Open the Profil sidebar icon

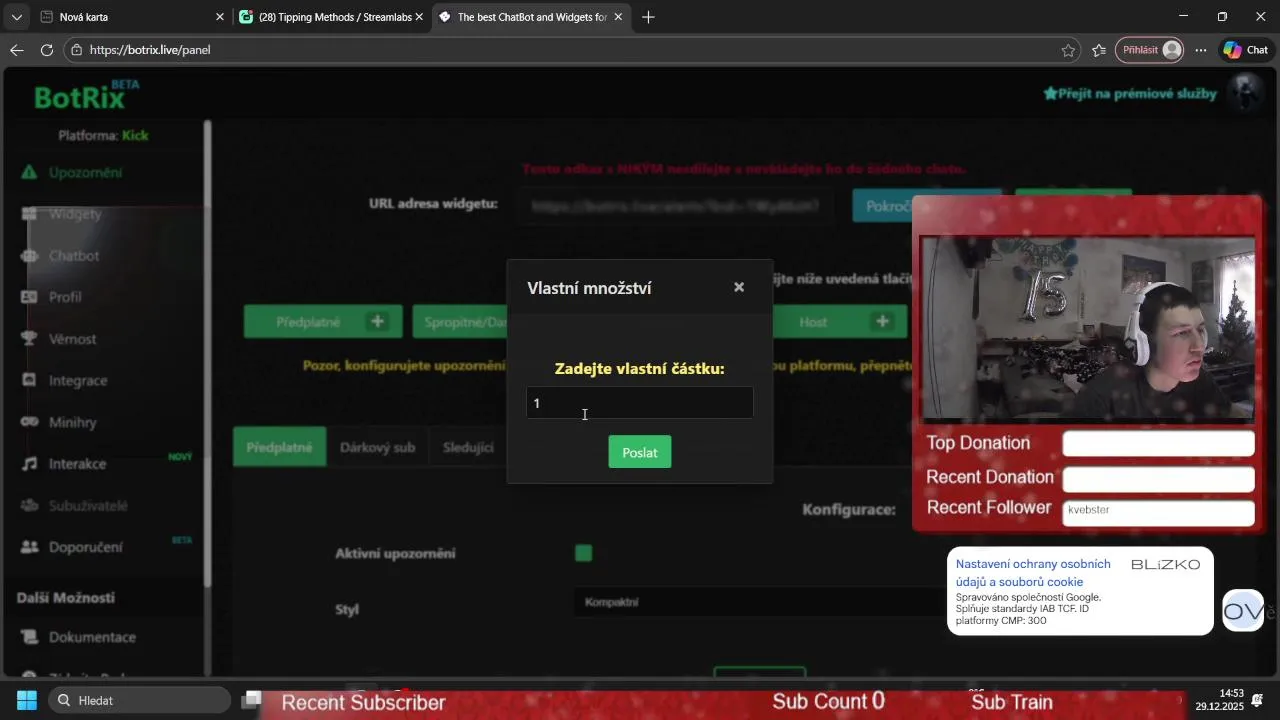30,297
